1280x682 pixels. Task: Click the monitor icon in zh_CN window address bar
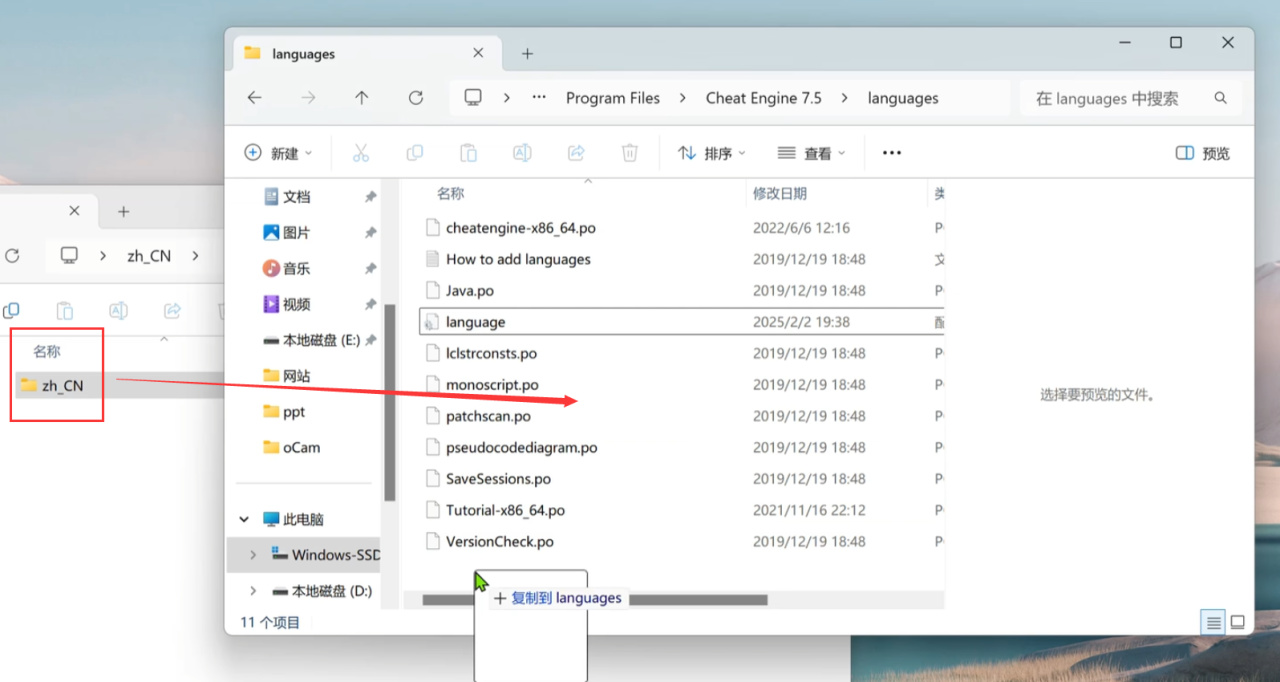(x=69, y=256)
